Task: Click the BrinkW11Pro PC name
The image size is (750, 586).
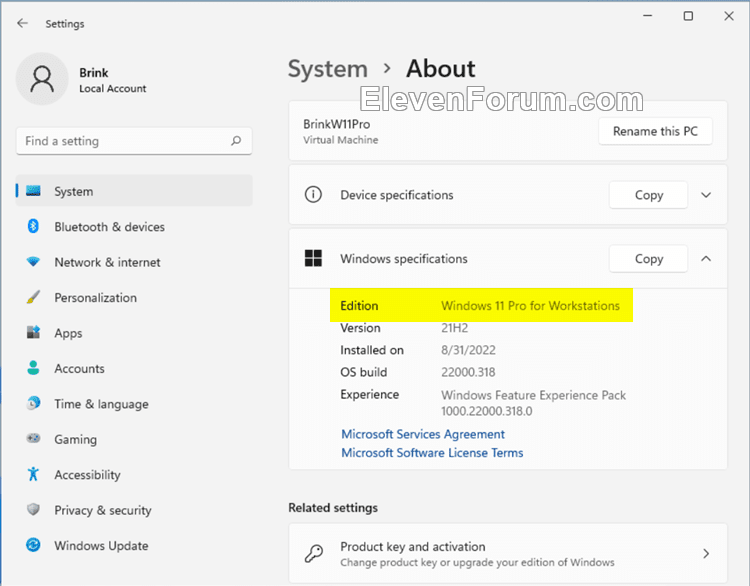Action: 337,124
